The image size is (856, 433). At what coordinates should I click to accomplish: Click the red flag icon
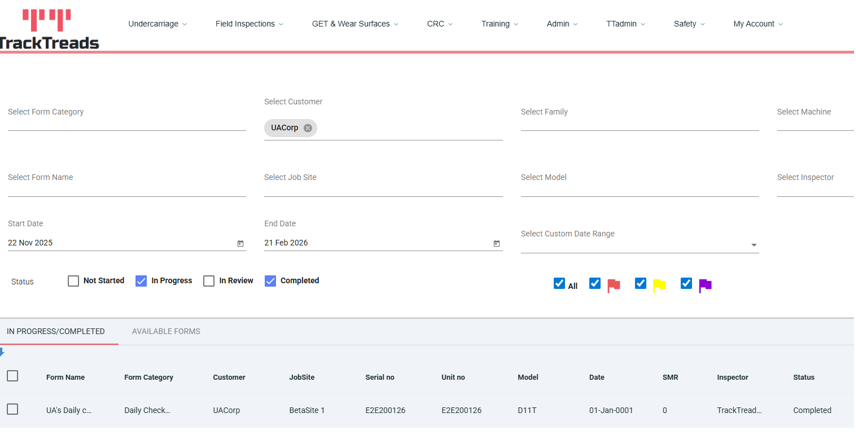pos(614,286)
